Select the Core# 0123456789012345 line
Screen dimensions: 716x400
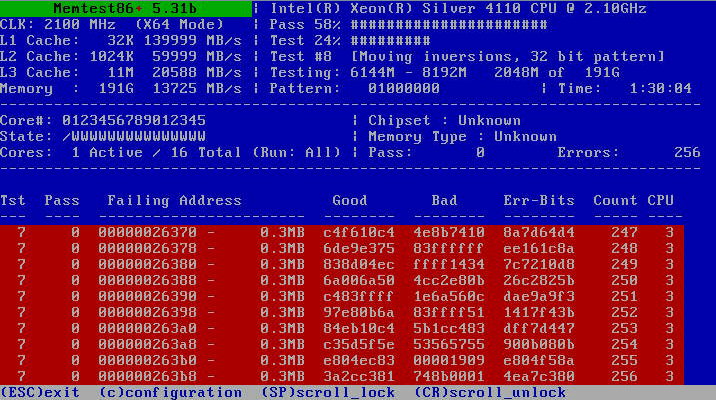coord(103,120)
